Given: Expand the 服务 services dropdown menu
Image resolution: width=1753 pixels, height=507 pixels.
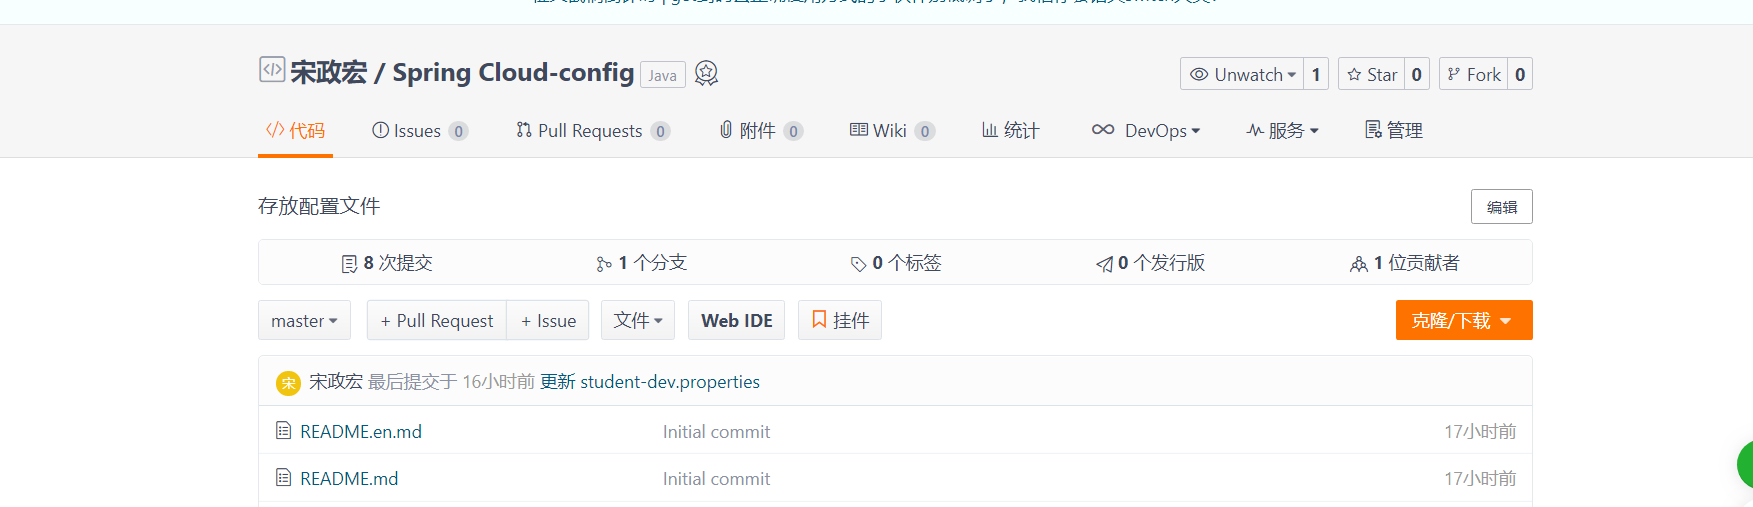Looking at the screenshot, I should (1283, 131).
